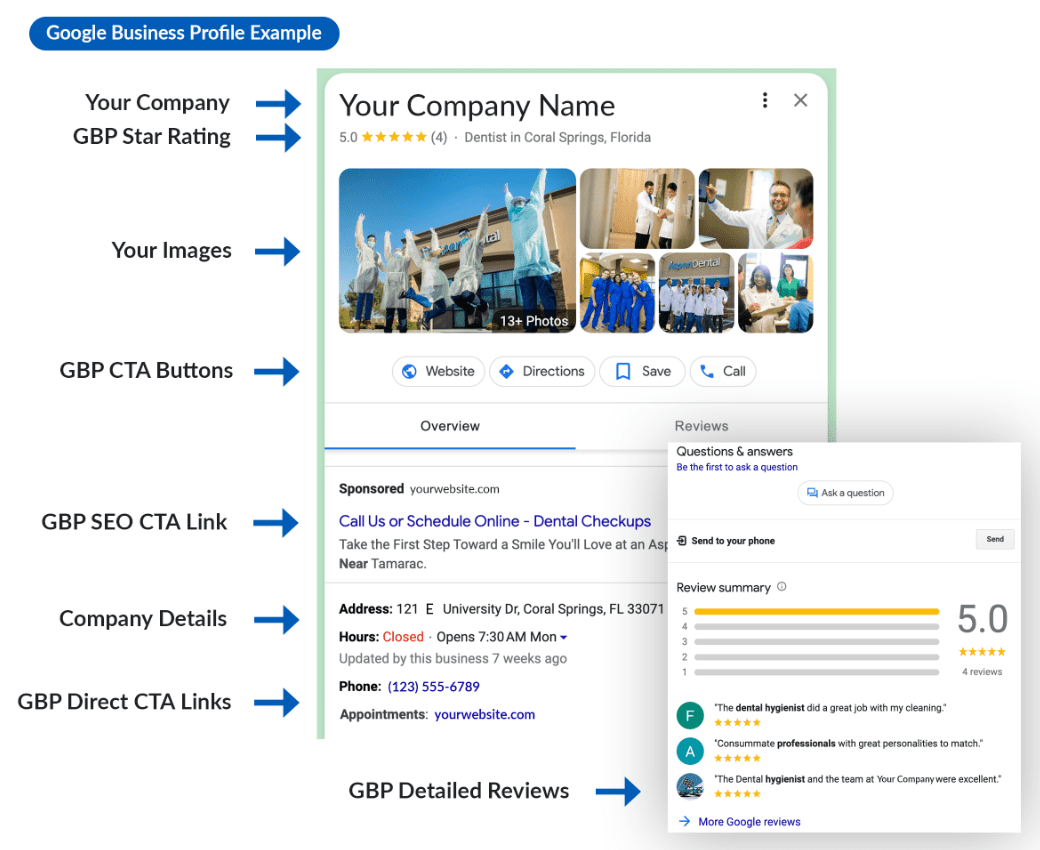Click the 4 reviews count text
Viewport: 1040px width, 850px height.
pyautogui.click(x=982, y=672)
